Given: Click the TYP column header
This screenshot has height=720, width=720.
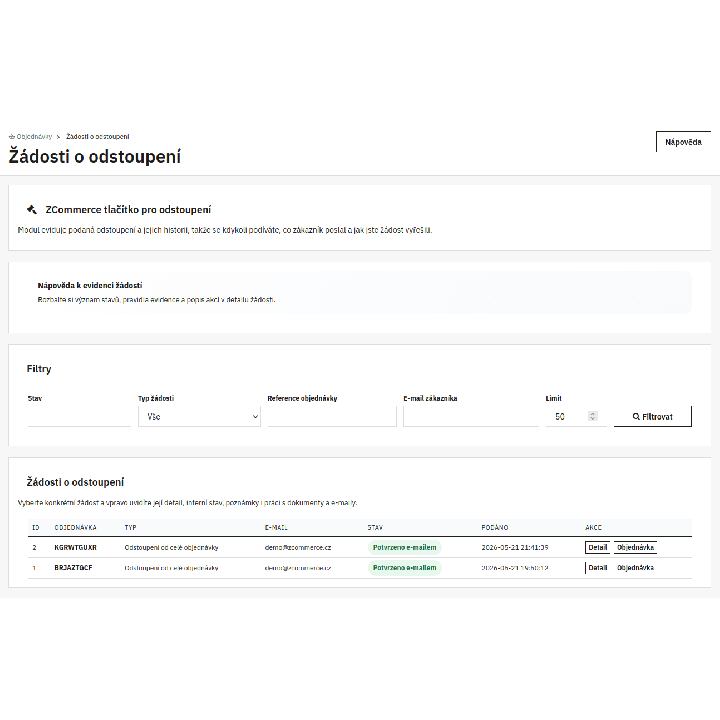Looking at the screenshot, I should [x=130, y=528].
